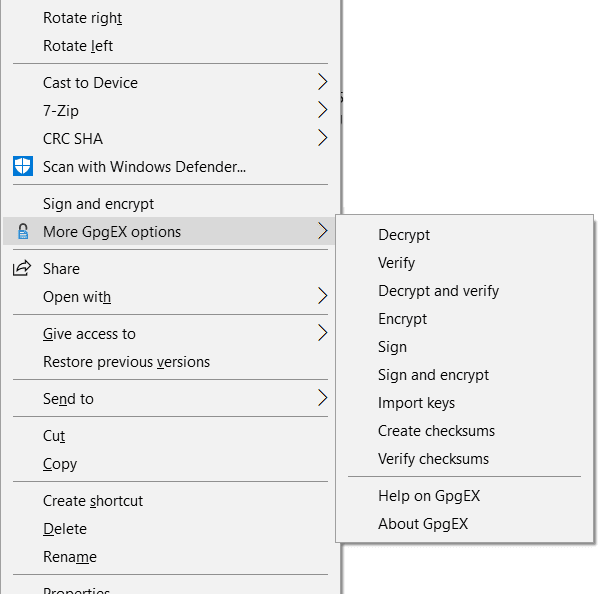This screenshot has width=600, height=594.
Task: Click the Share arrow icon
Action: click(x=22, y=269)
